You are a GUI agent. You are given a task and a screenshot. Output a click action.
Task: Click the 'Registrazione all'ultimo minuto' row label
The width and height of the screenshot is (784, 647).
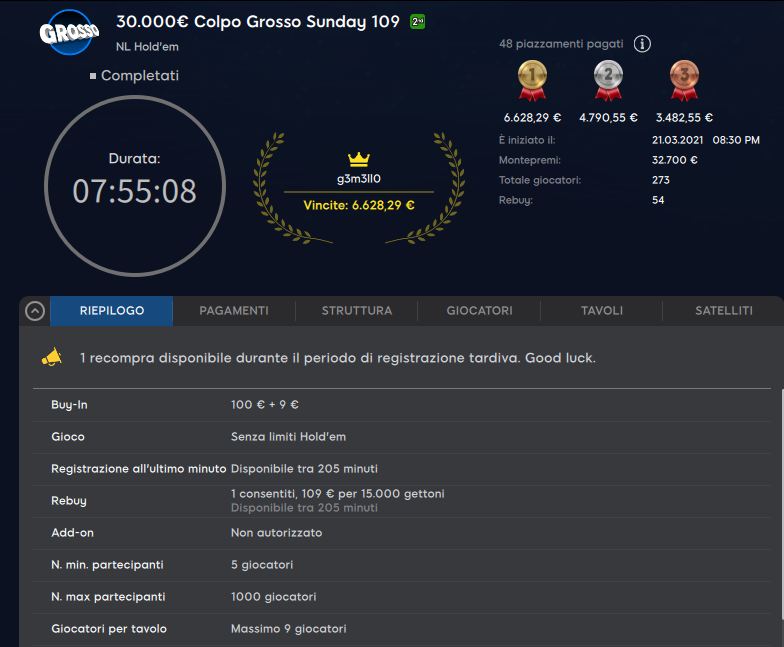[x=138, y=468]
